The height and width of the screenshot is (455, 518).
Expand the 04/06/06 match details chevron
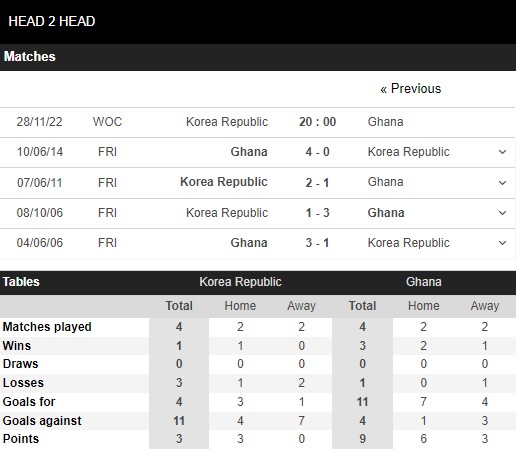(502, 243)
